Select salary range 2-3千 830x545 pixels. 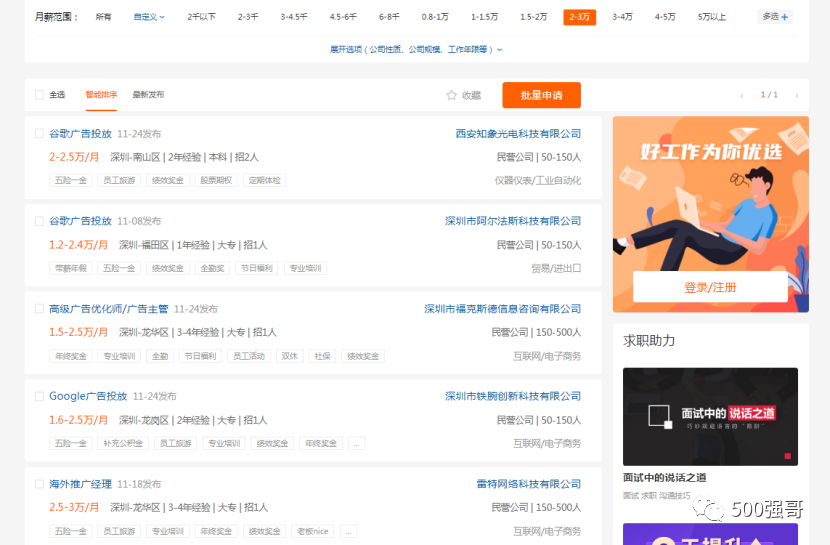(248, 17)
